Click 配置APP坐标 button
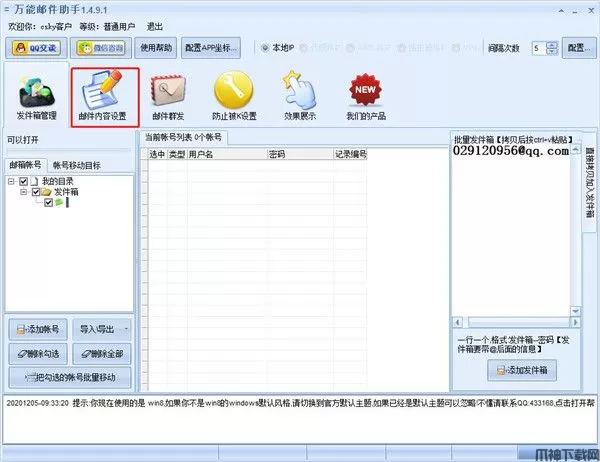The width and height of the screenshot is (600, 462). point(211,48)
